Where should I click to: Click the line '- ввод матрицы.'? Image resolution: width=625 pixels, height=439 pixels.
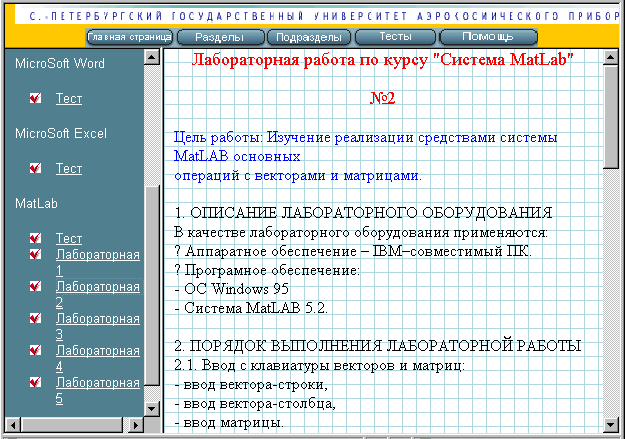[229, 423]
